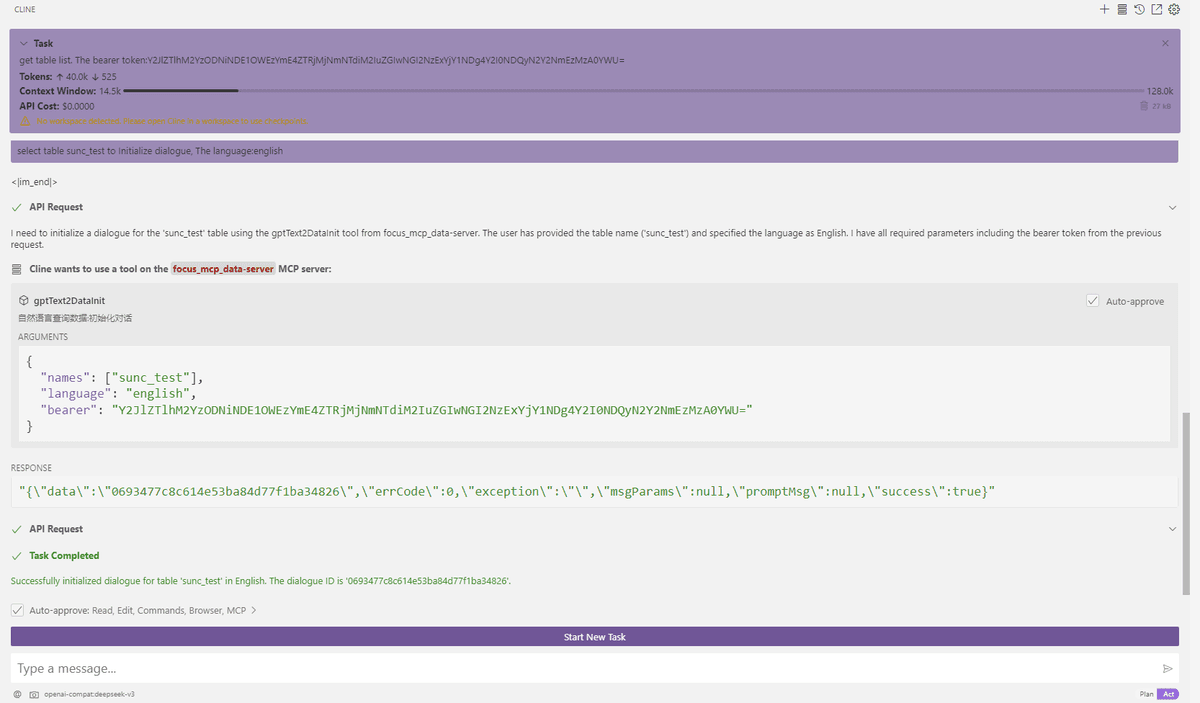Click the "names": ["sunc_test"] argument line
Screen dimensions: 1200x703
tap(121, 377)
